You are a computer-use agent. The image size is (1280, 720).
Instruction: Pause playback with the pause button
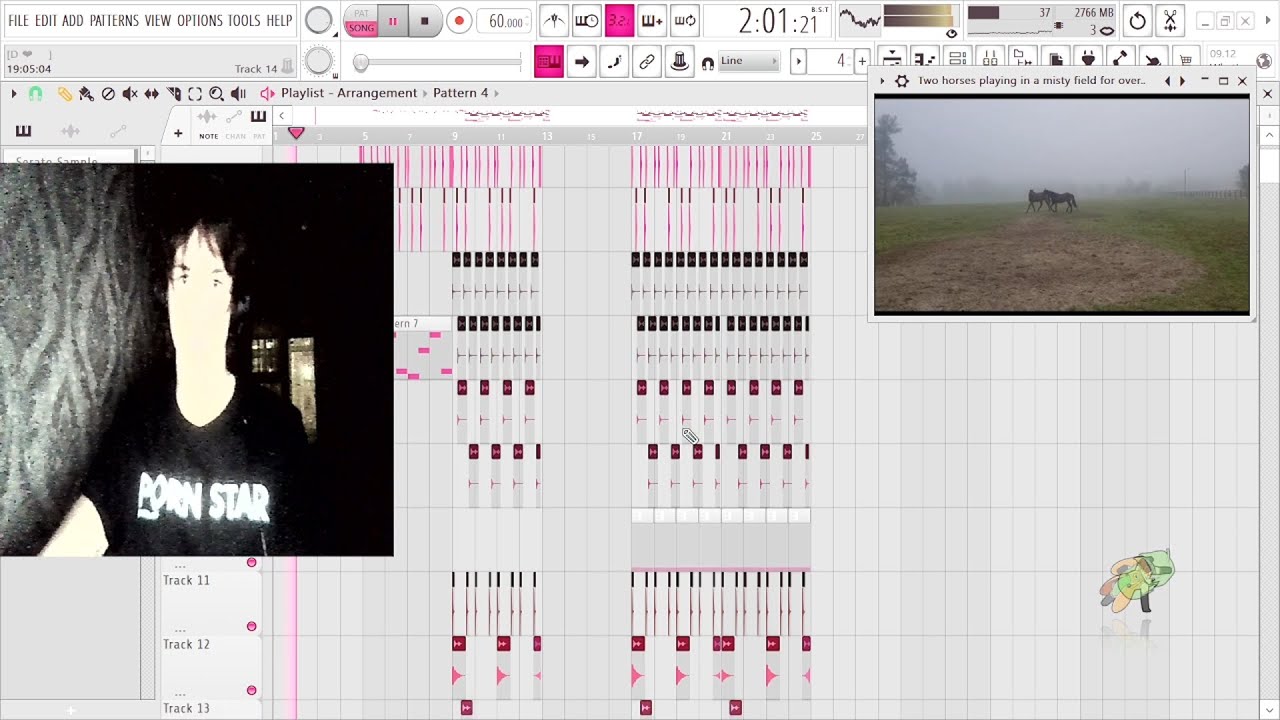[x=392, y=21]
